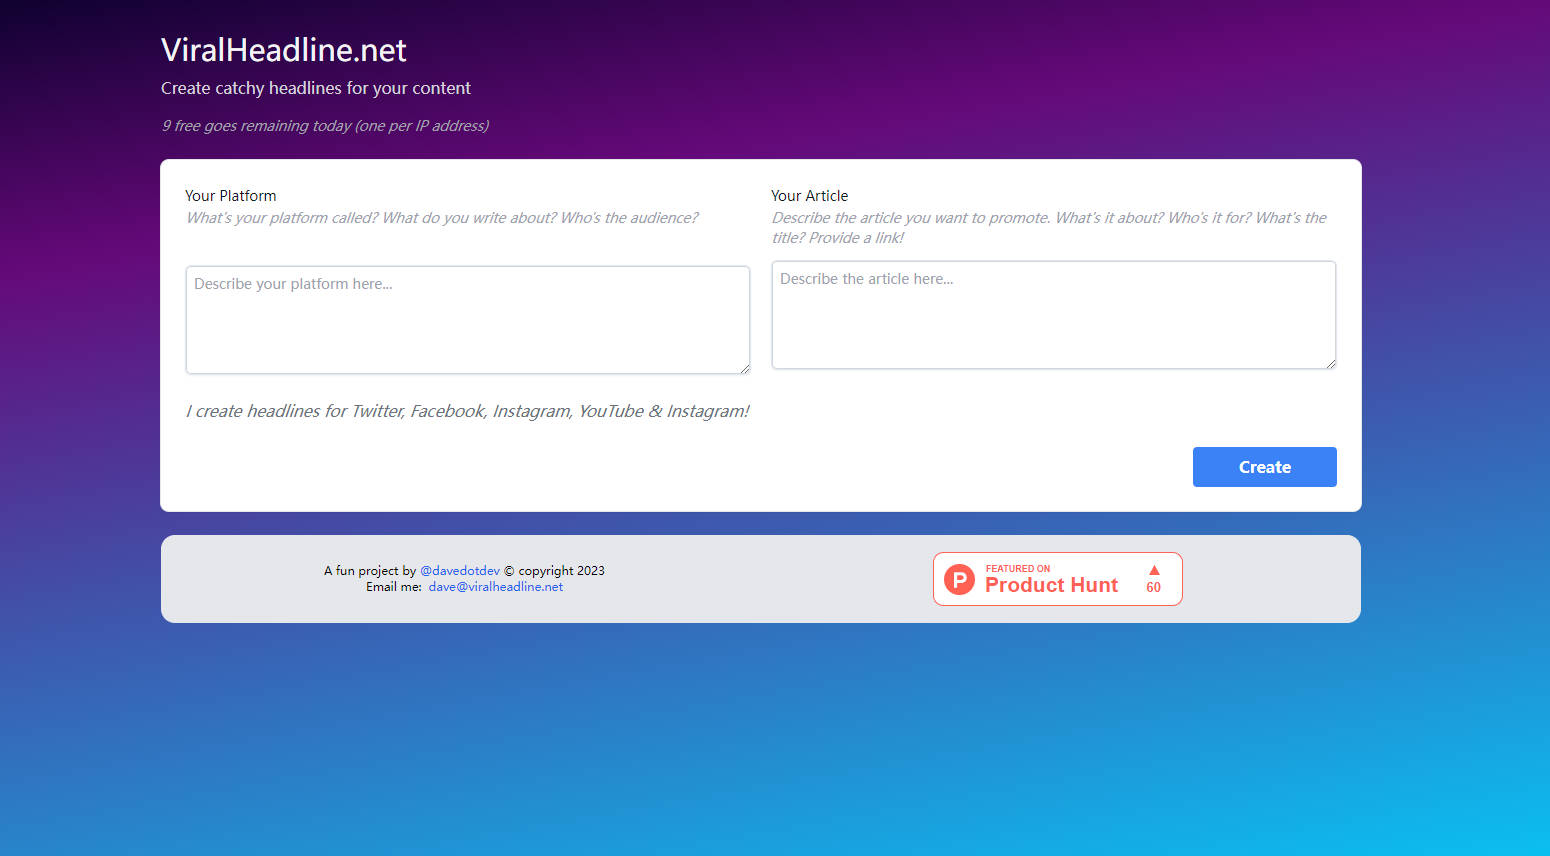The image size is (1550, 856).
Task: Click the 'What's your platform called?' hint text
Action: 441,218
